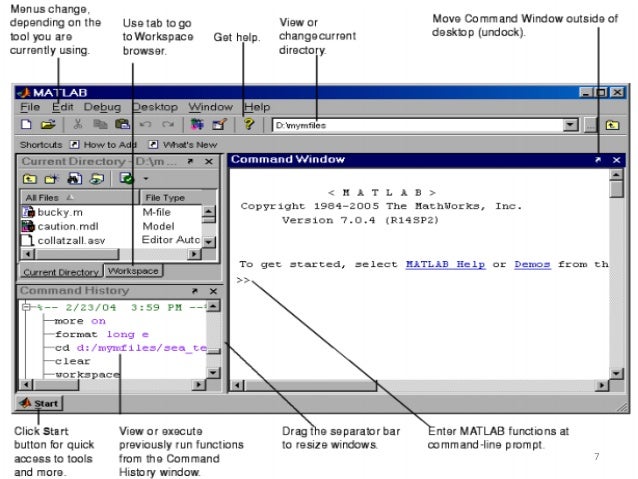638x479 pixels.
Task: Undock the Current Directory panel
Action: pyautogui.click(x=190, y=162)
